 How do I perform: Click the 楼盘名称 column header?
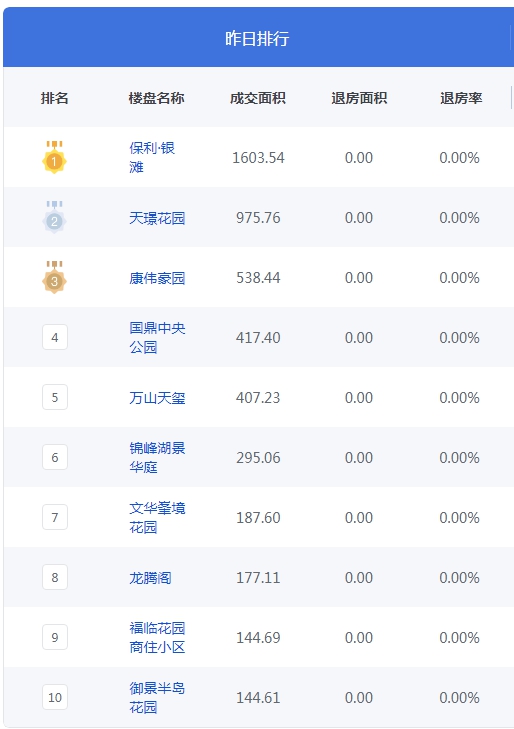157,98
